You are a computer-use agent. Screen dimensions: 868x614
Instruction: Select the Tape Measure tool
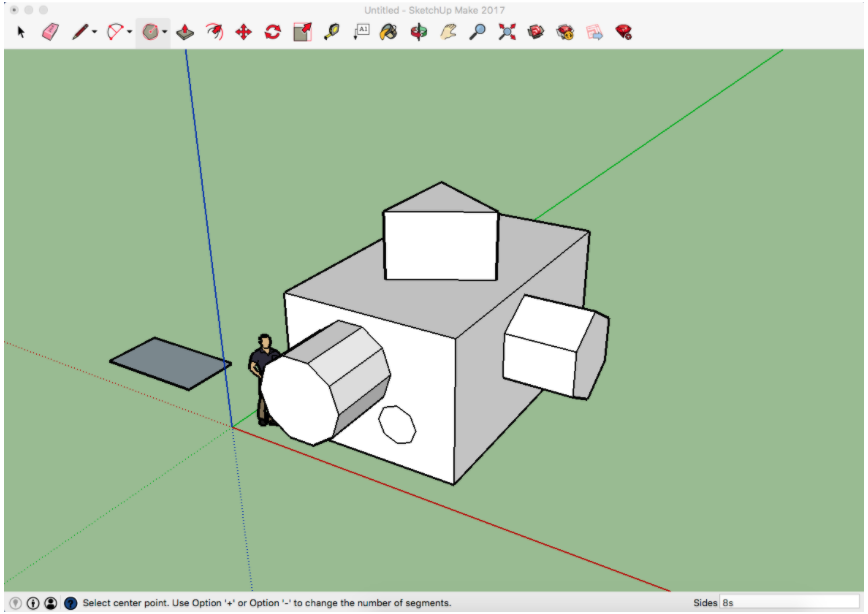332,32
